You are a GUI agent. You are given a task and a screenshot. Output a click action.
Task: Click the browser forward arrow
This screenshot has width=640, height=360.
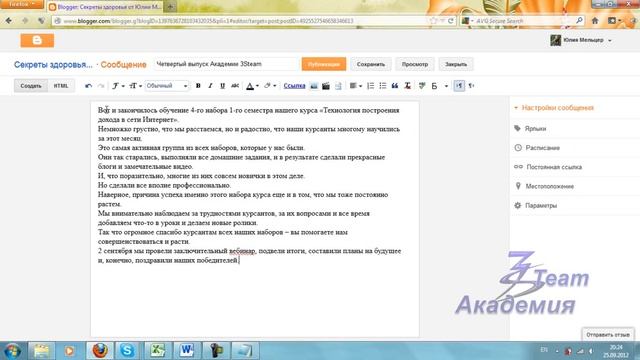click(25, 21)
